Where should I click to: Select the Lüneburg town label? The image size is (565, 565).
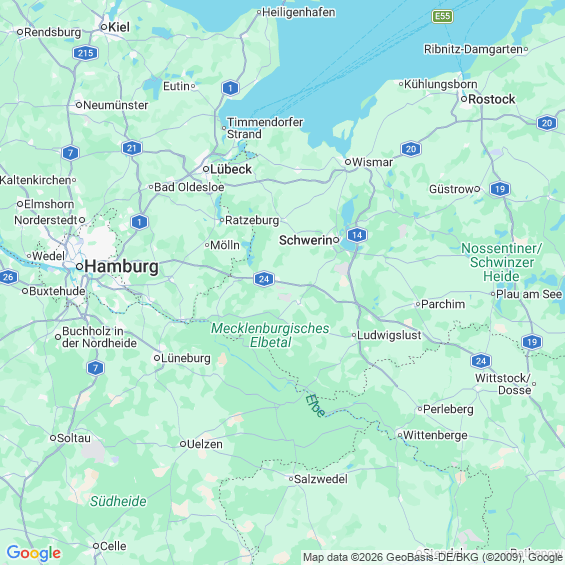tap(186, 358)
